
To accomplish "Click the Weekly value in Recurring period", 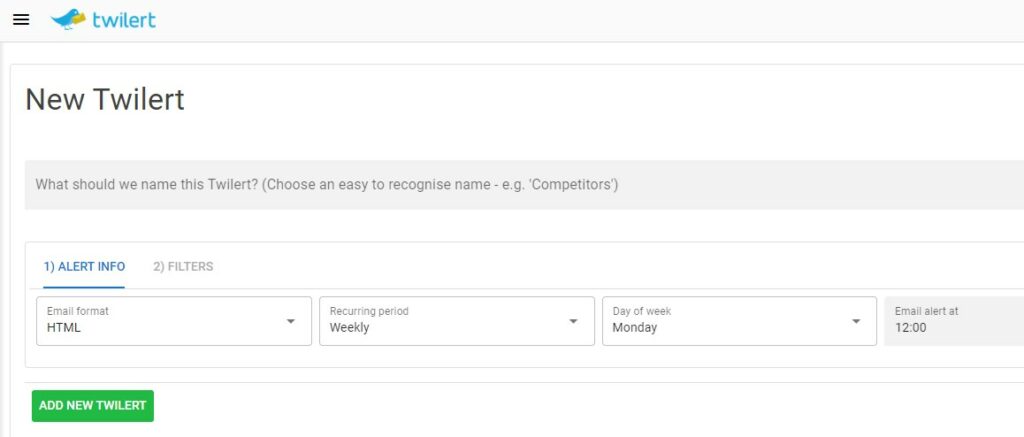I will coord(350,328).
